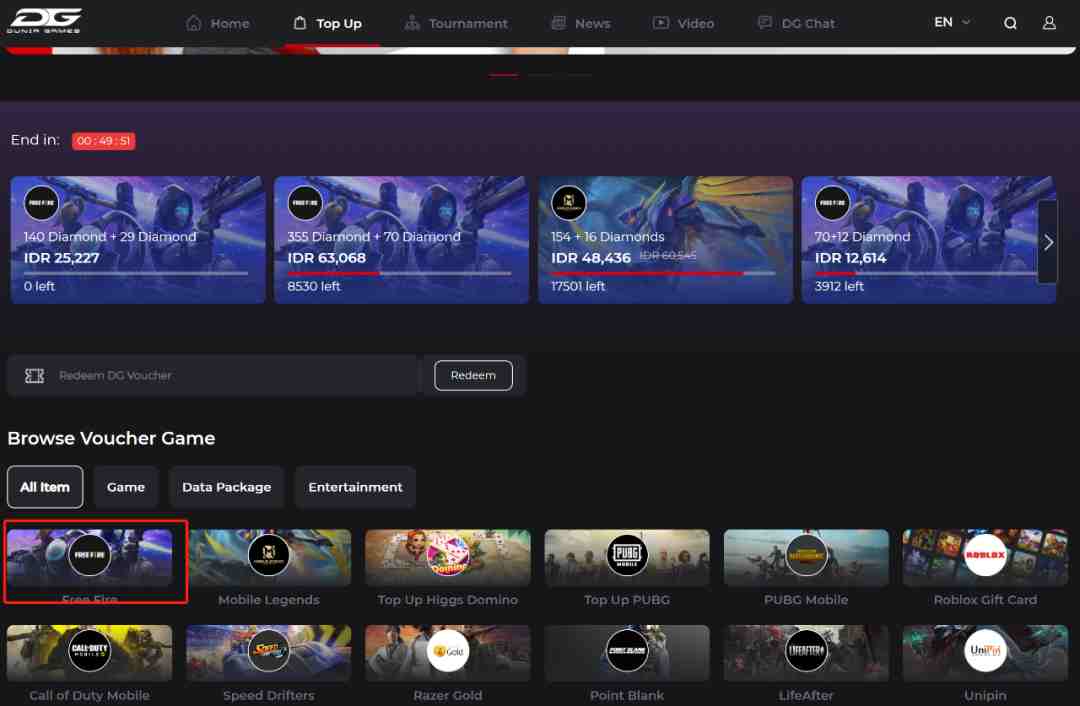Click the Point Blank label

[627, 695]
